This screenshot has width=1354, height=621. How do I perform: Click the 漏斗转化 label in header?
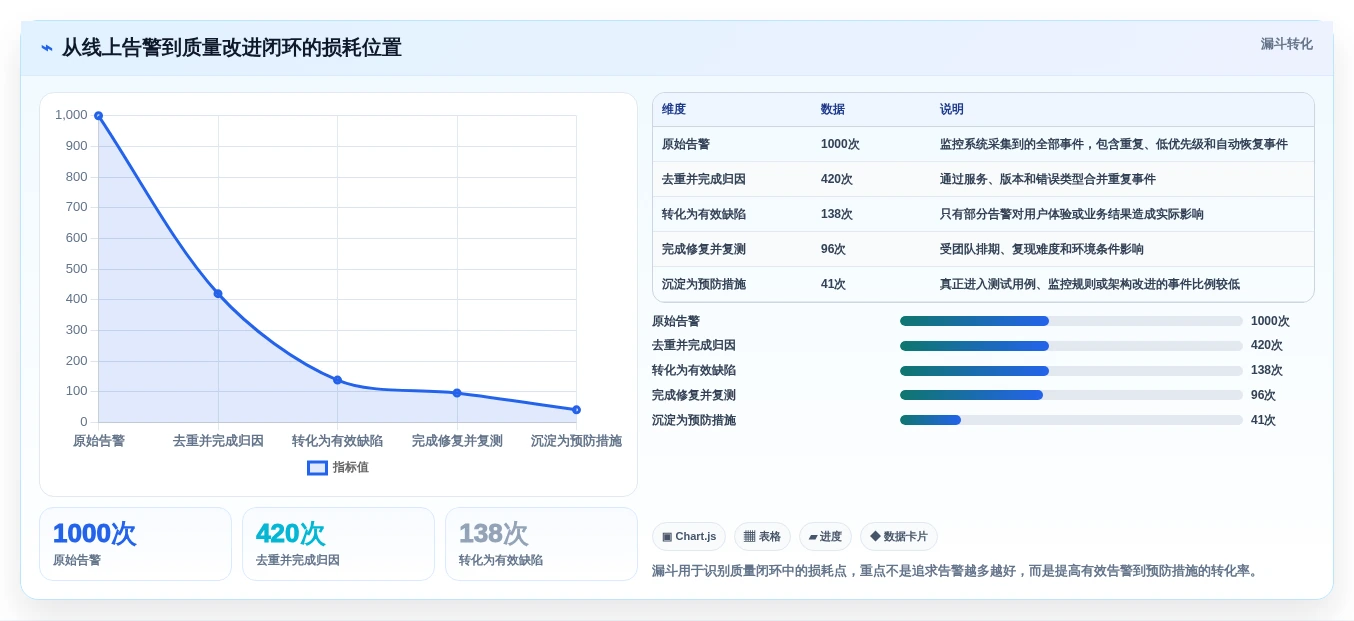click(1286, 44)
